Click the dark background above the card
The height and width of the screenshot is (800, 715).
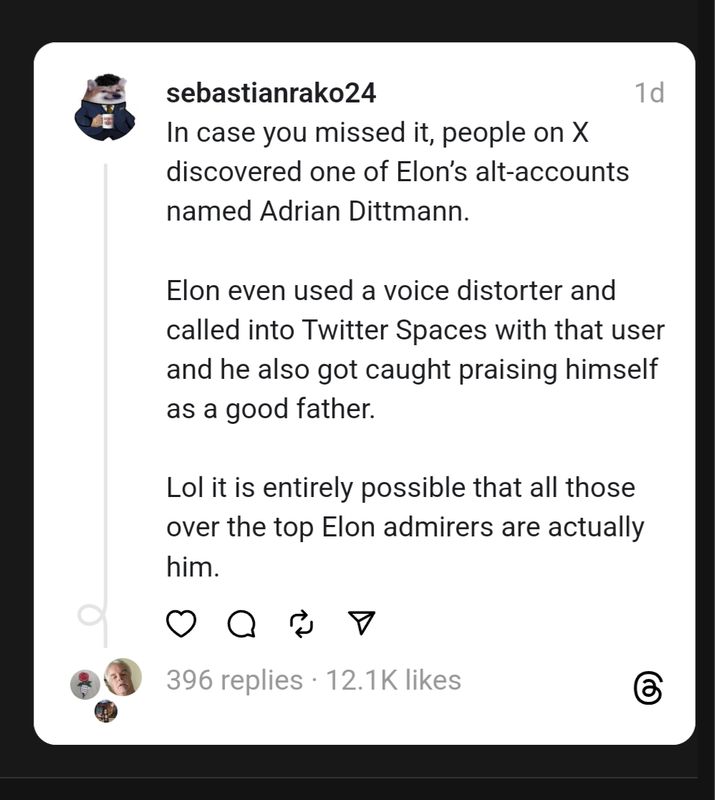pyautogui.click(x=357, y=20)
